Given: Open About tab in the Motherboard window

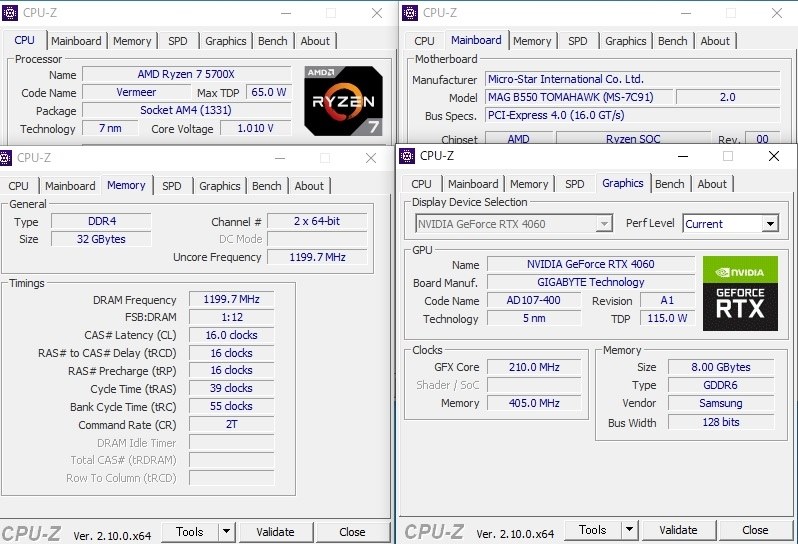Looking at the screenshot, I should point(715,41).
